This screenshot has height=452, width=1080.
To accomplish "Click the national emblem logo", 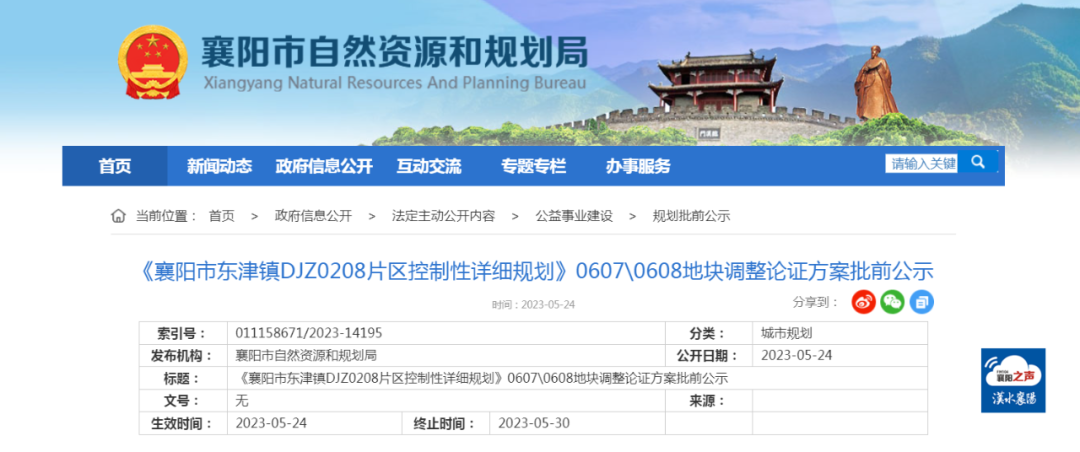I will [152, 62].
